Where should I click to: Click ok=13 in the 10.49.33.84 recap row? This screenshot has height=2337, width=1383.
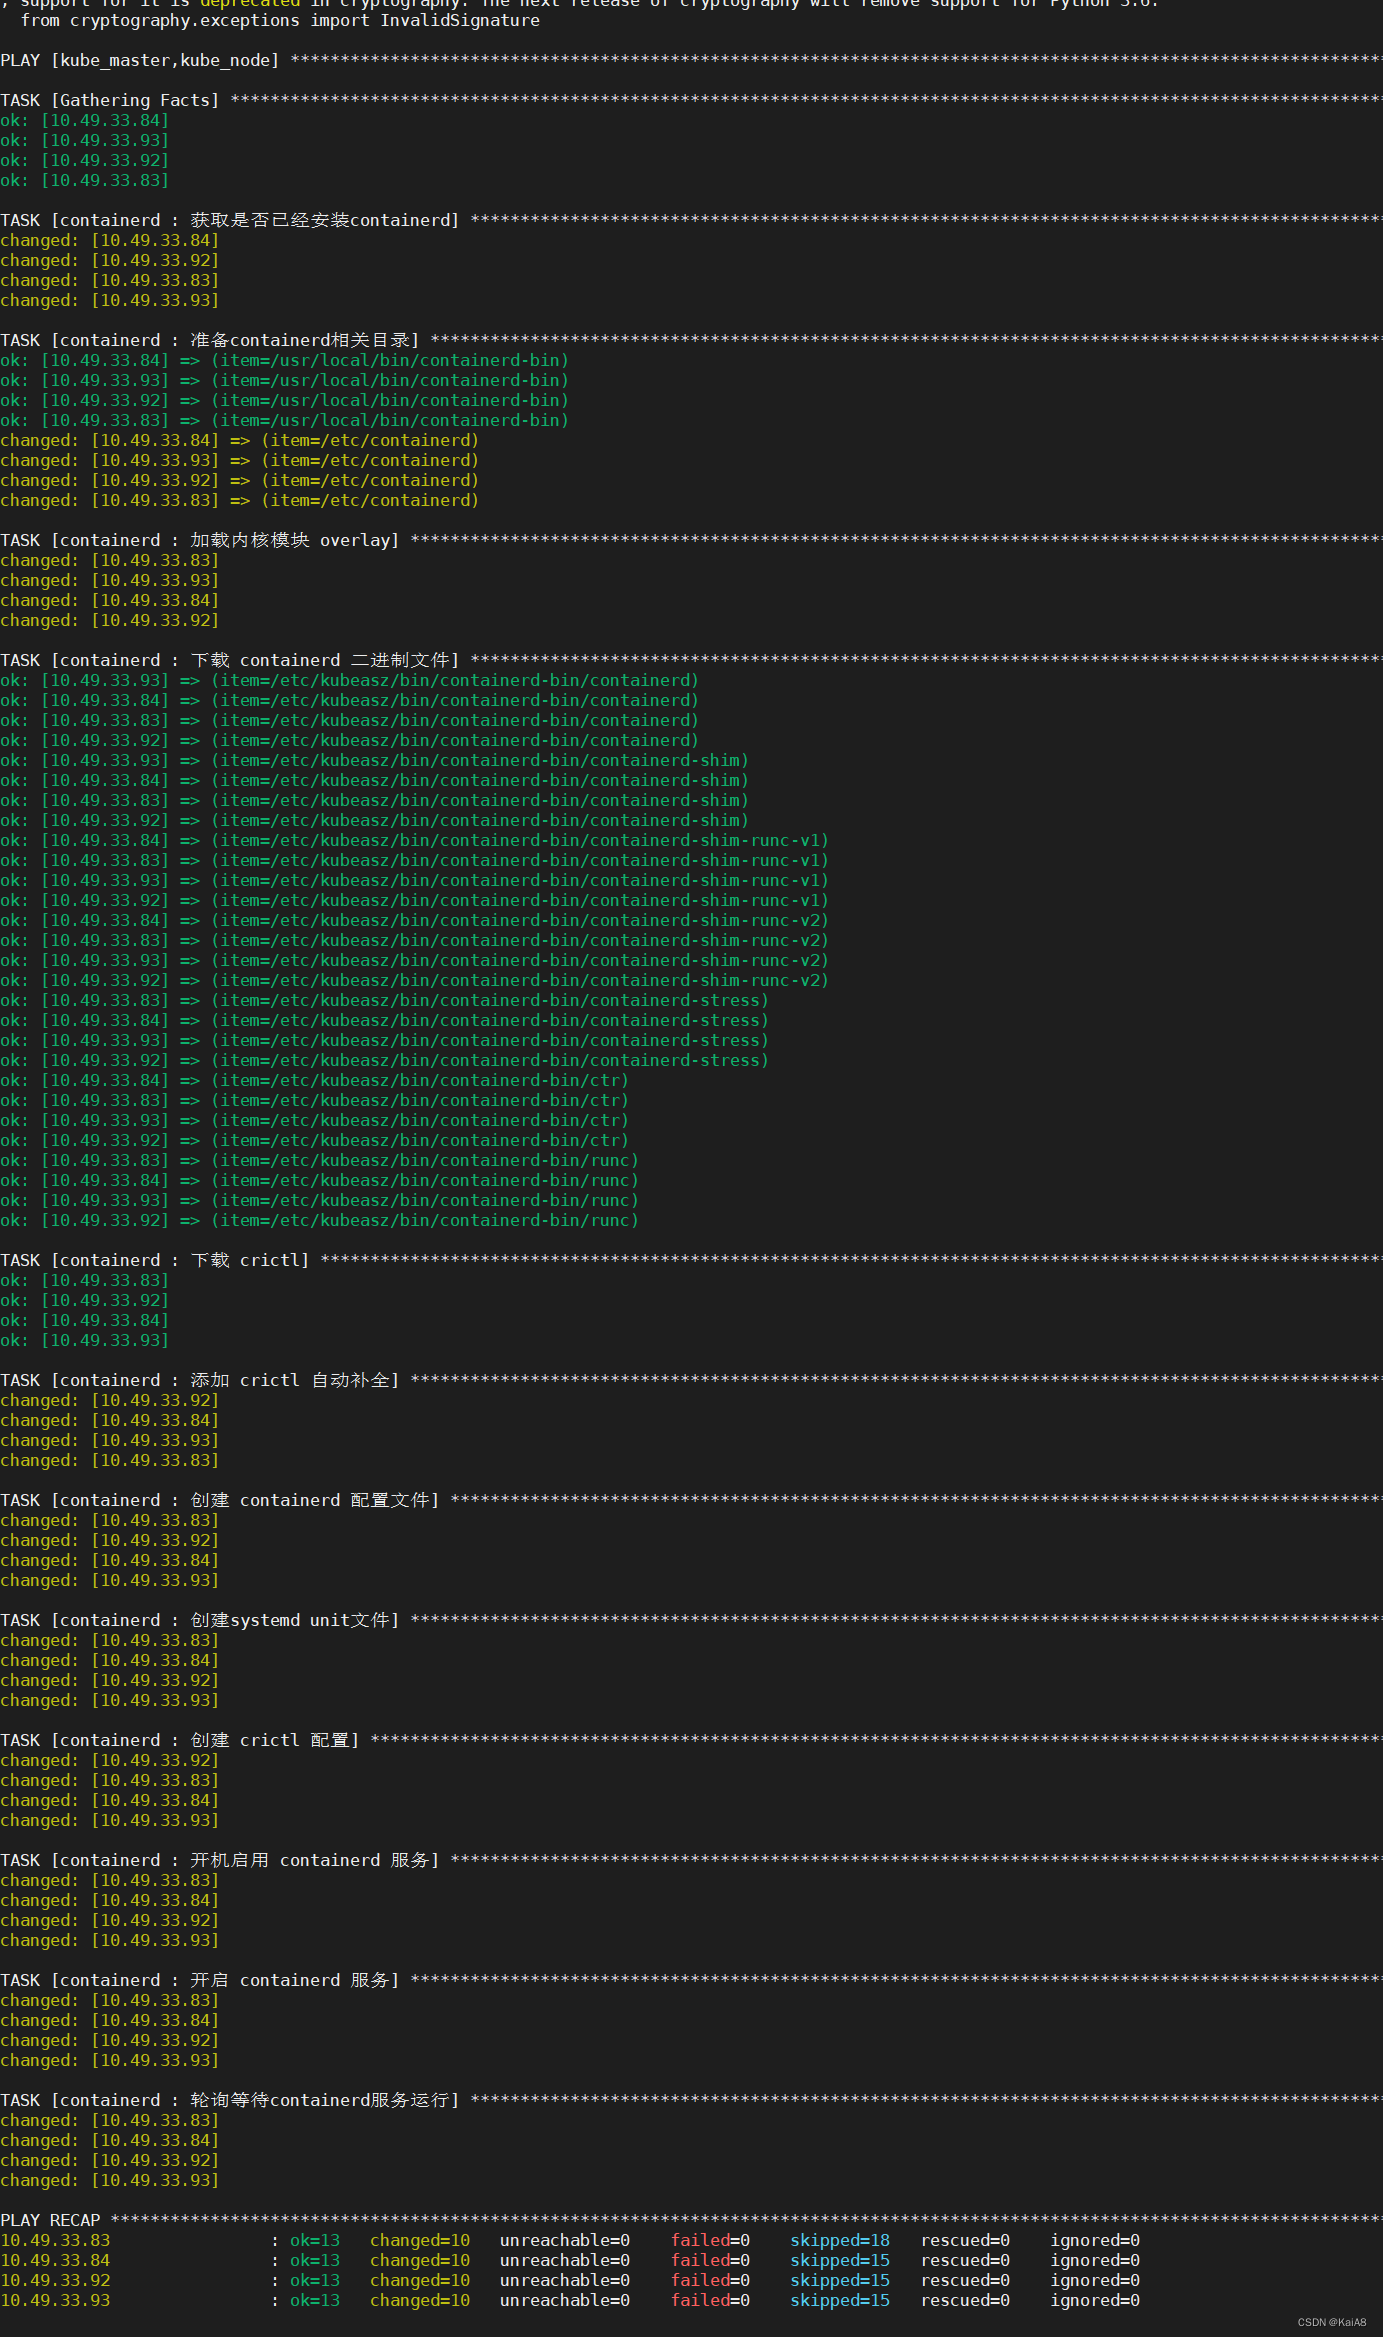coord(315,2260)
